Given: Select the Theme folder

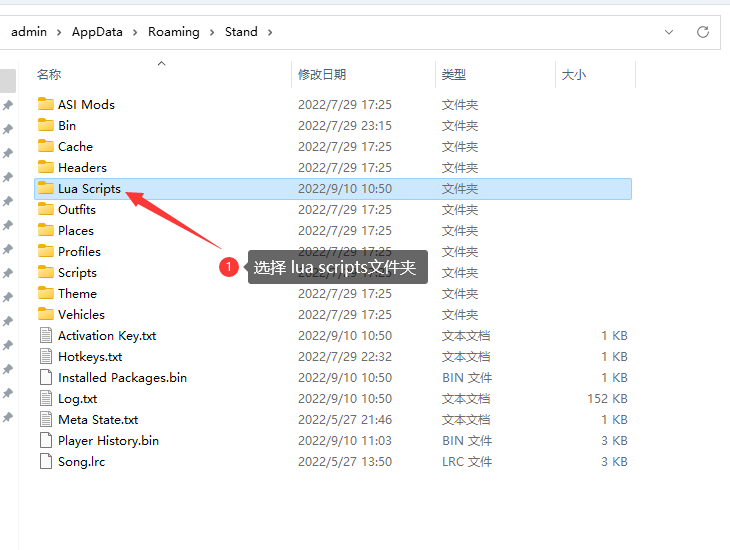Looking at the screenshot, I should tap(77, 293).
